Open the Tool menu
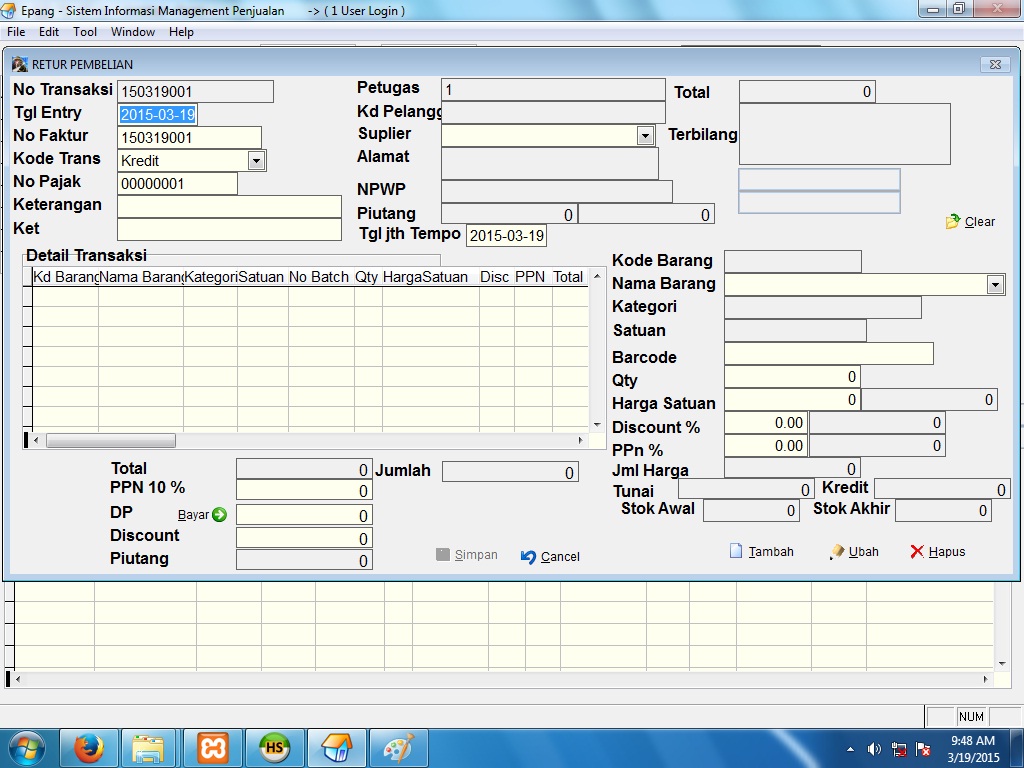 (85, 32)
